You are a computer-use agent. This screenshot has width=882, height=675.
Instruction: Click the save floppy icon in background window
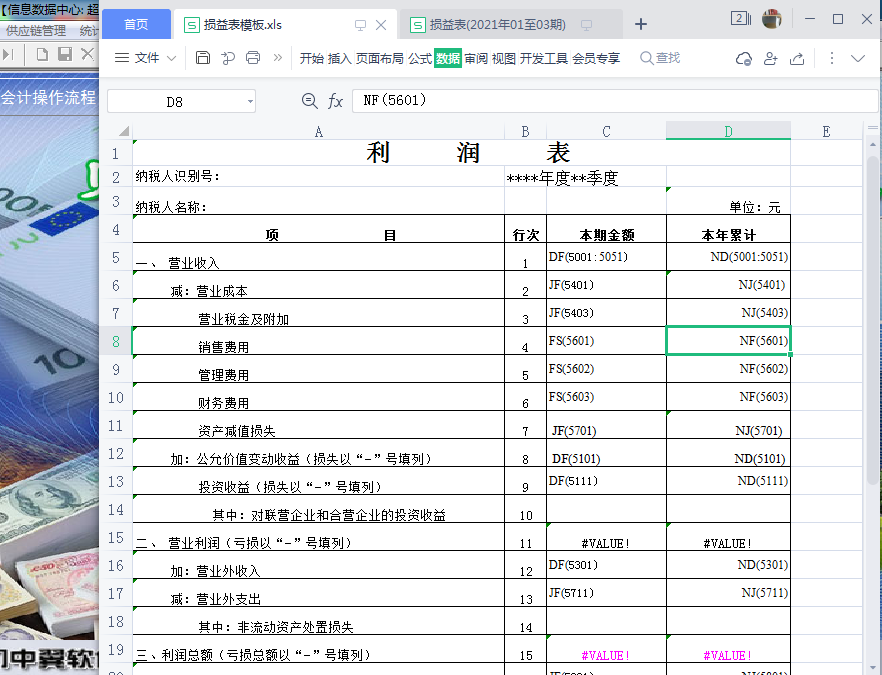[65, 54]
